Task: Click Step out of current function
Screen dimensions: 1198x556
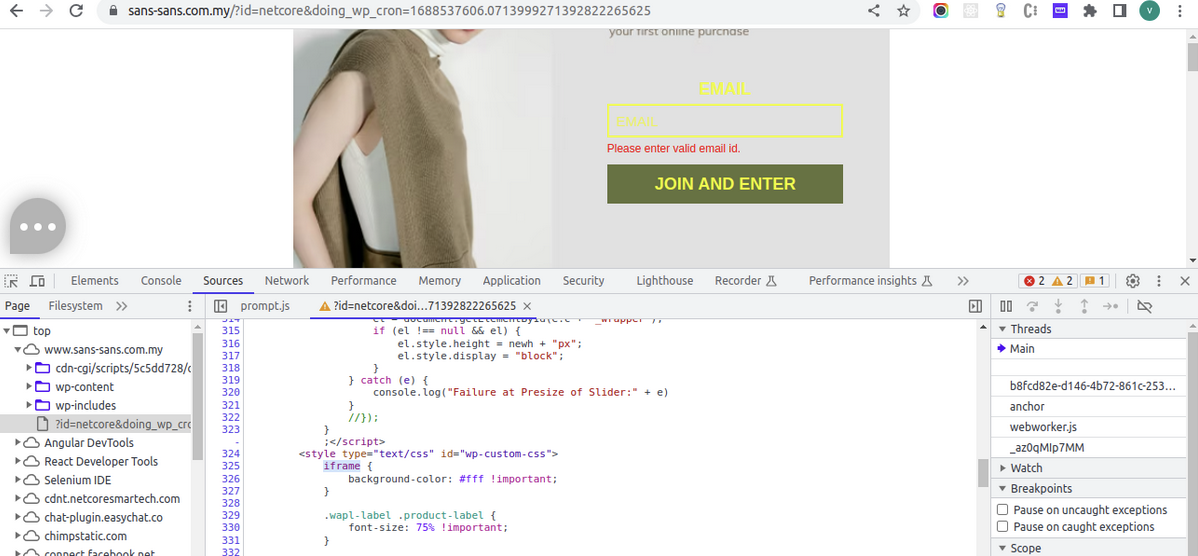Action: [1084, 306]
